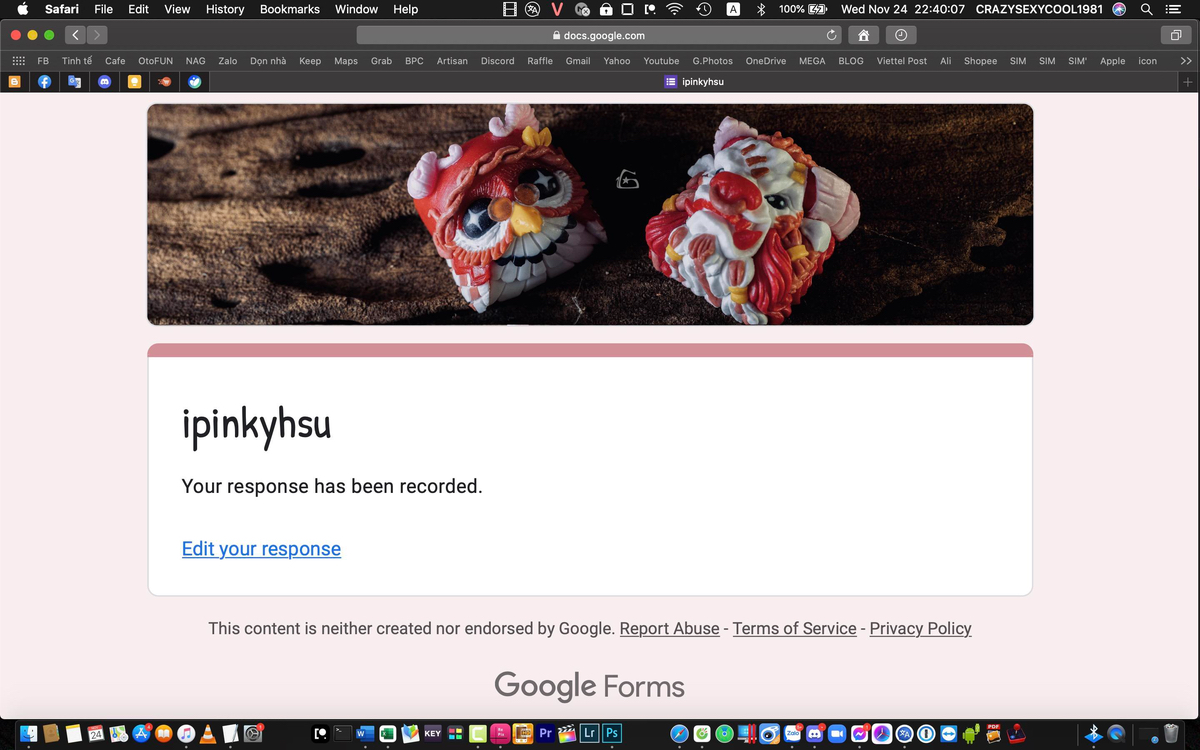Add a new tab with plus button
The image size is (1200, 750).
1188,82
